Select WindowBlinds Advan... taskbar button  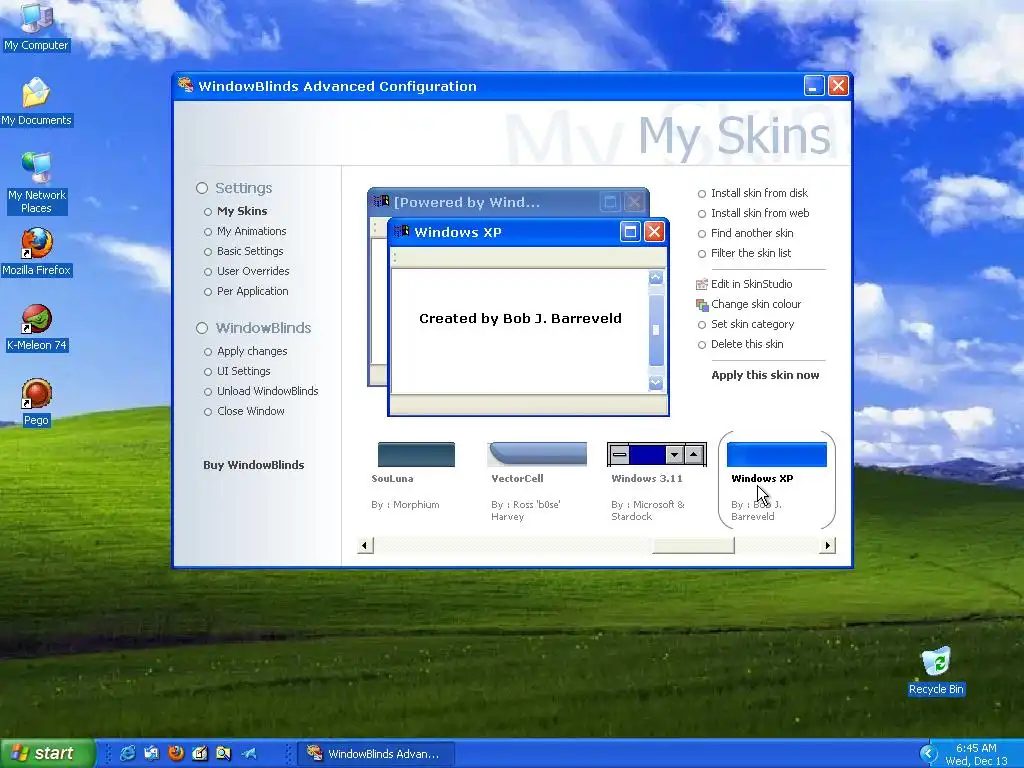374,754
